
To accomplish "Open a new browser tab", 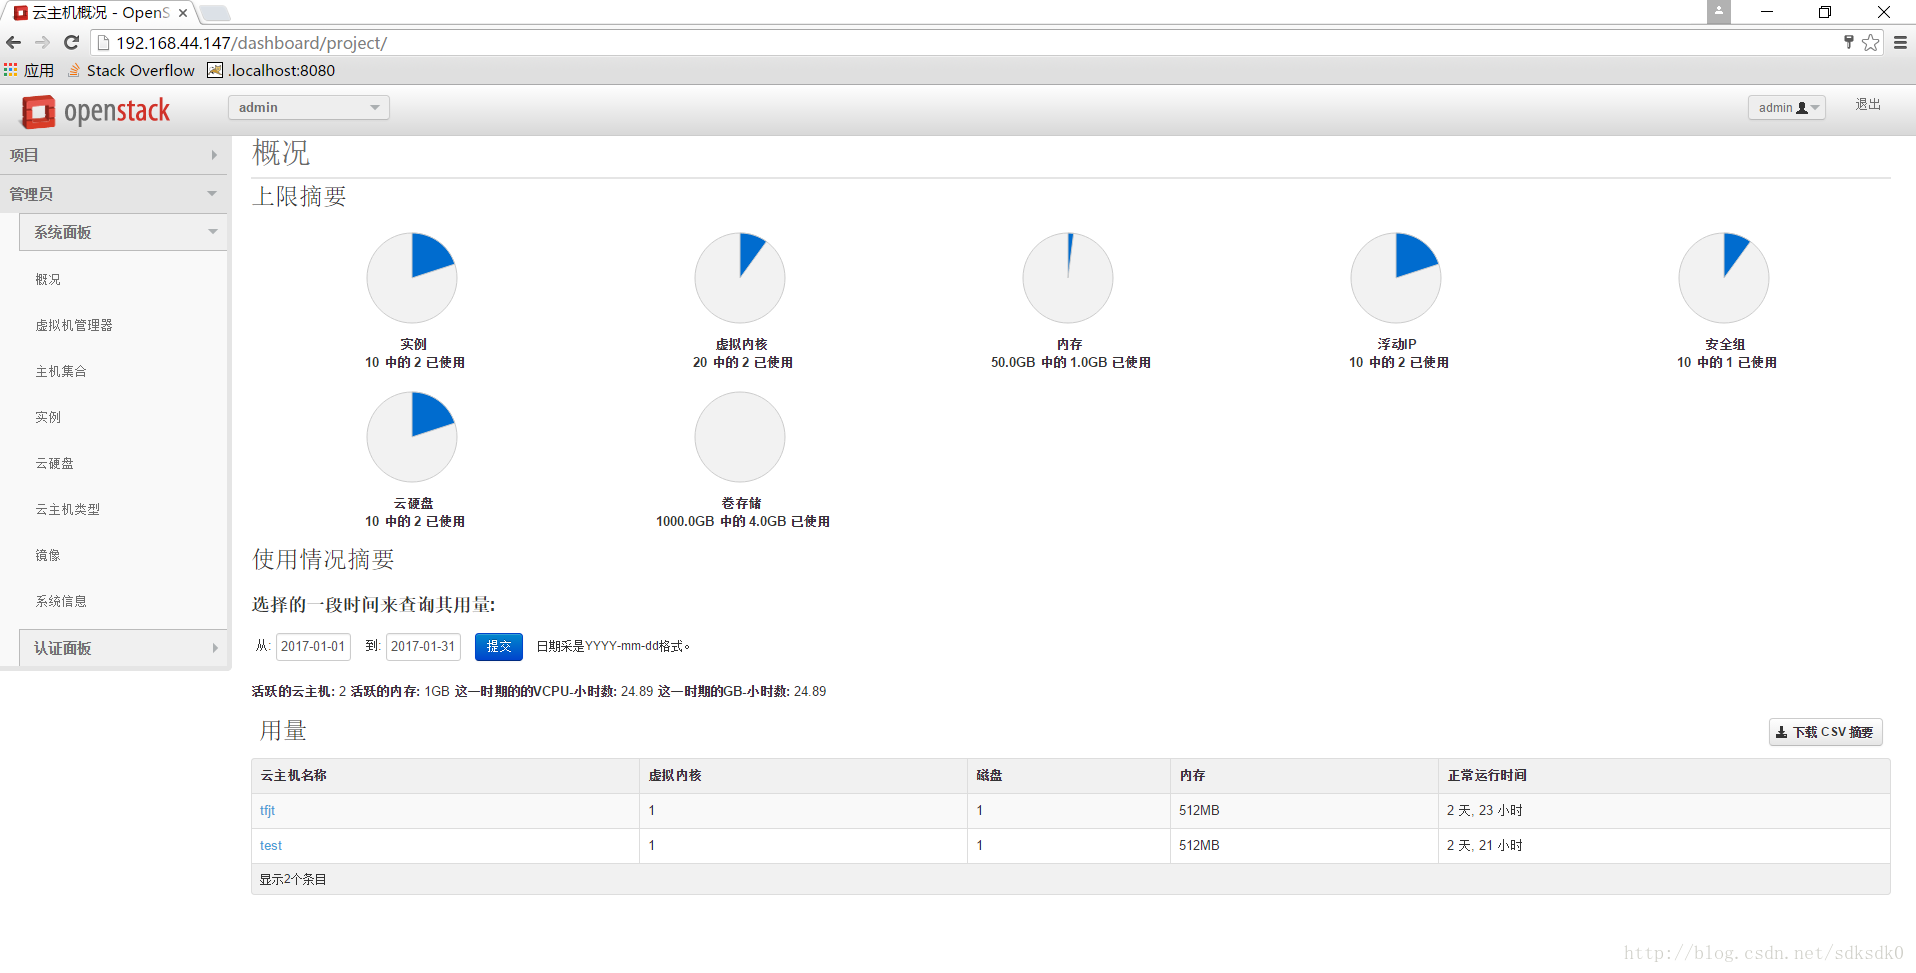I will coord(214,13).
